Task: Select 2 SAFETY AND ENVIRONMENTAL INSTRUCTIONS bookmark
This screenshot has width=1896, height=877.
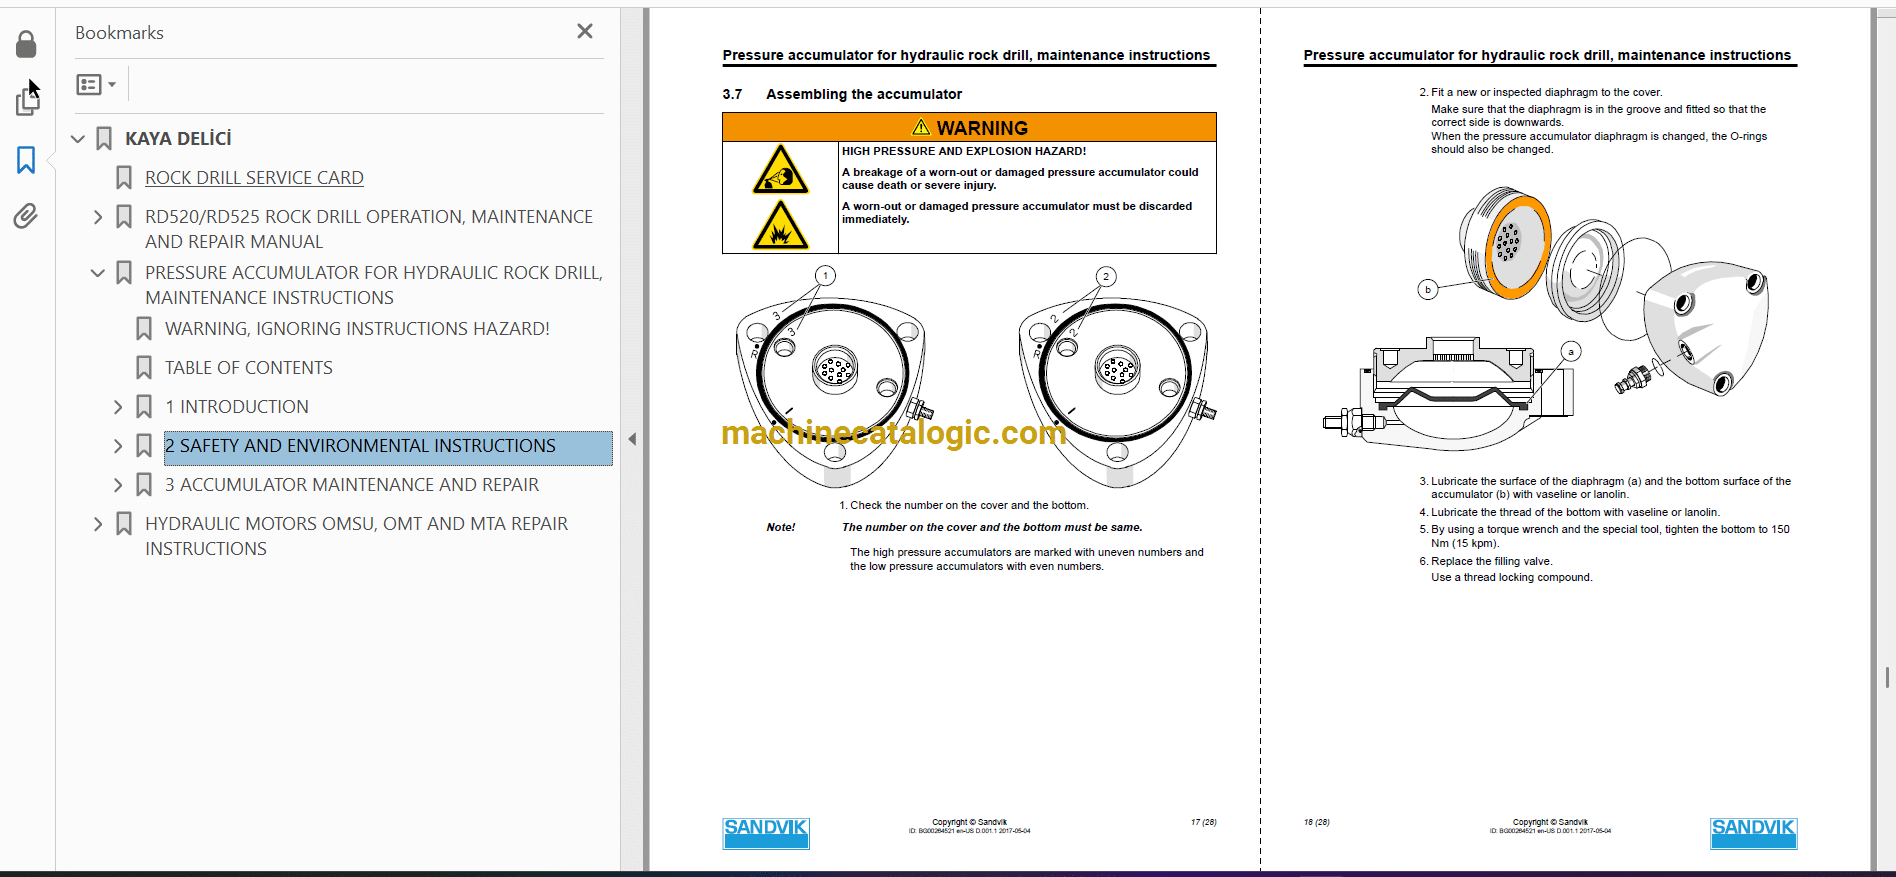Action: click(x=388, y=447)
